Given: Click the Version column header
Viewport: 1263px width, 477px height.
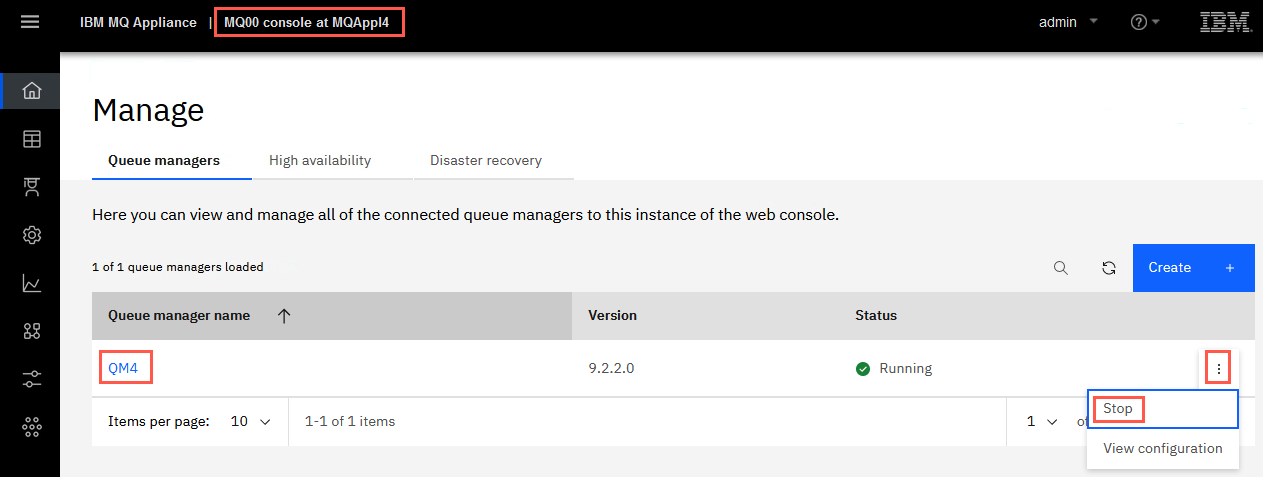Looking at the screenshot, I should pyautogui.click(x=612, y=315).
